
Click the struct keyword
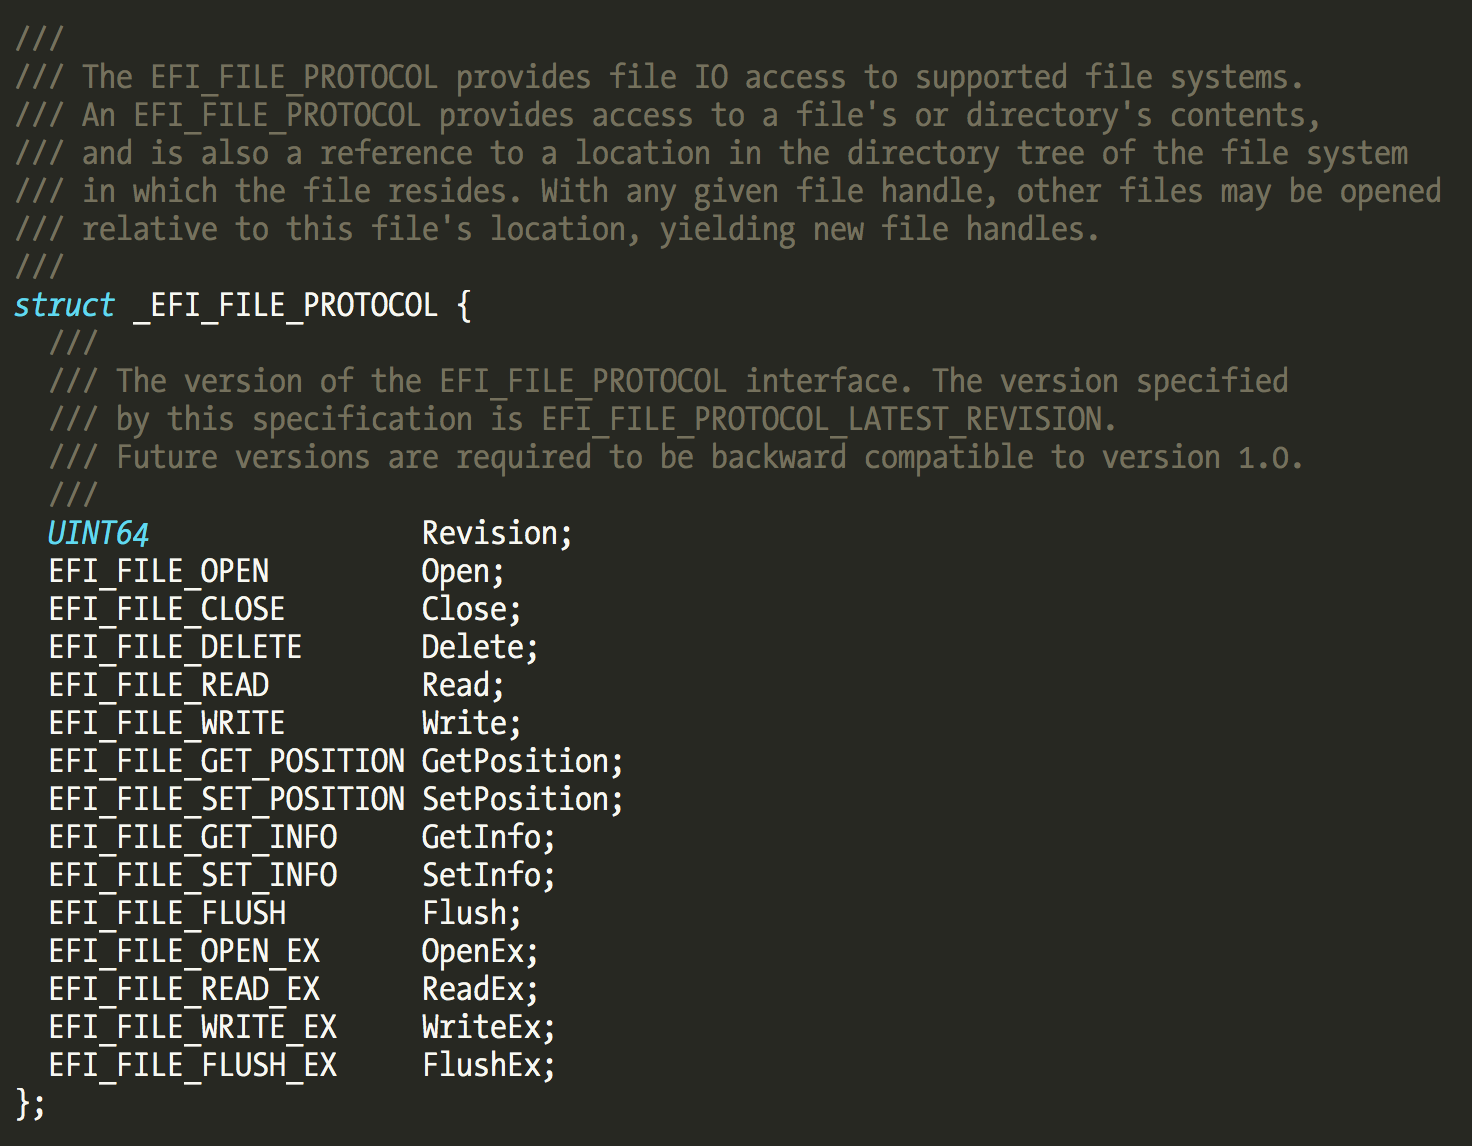tap(65, 305)
